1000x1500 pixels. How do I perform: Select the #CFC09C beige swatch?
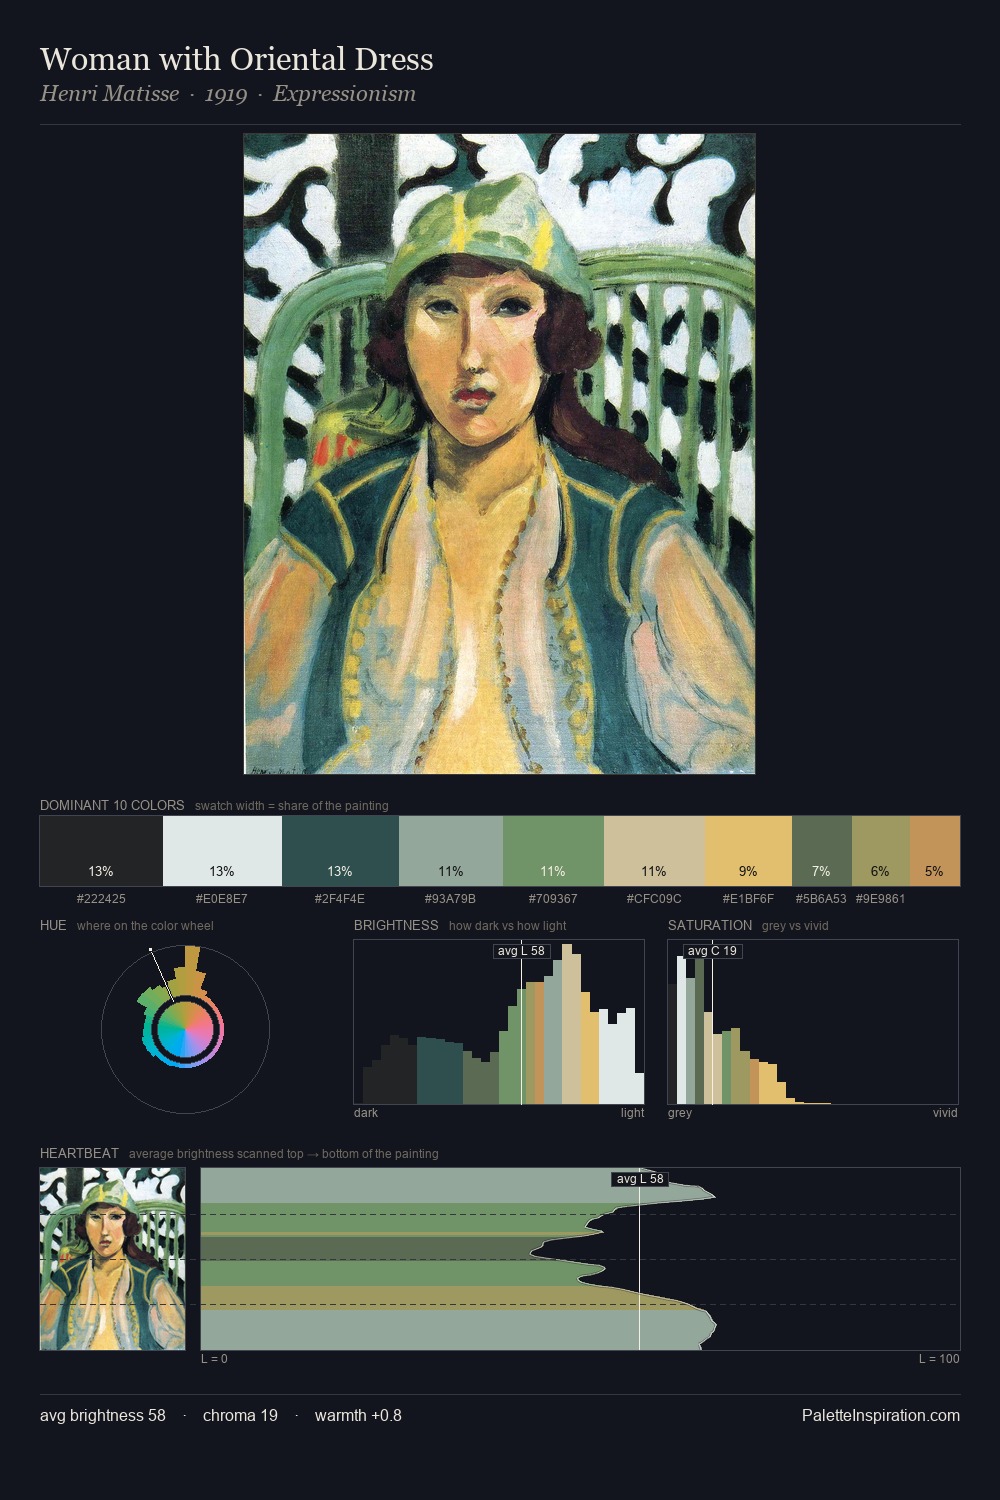click(654, 851)
